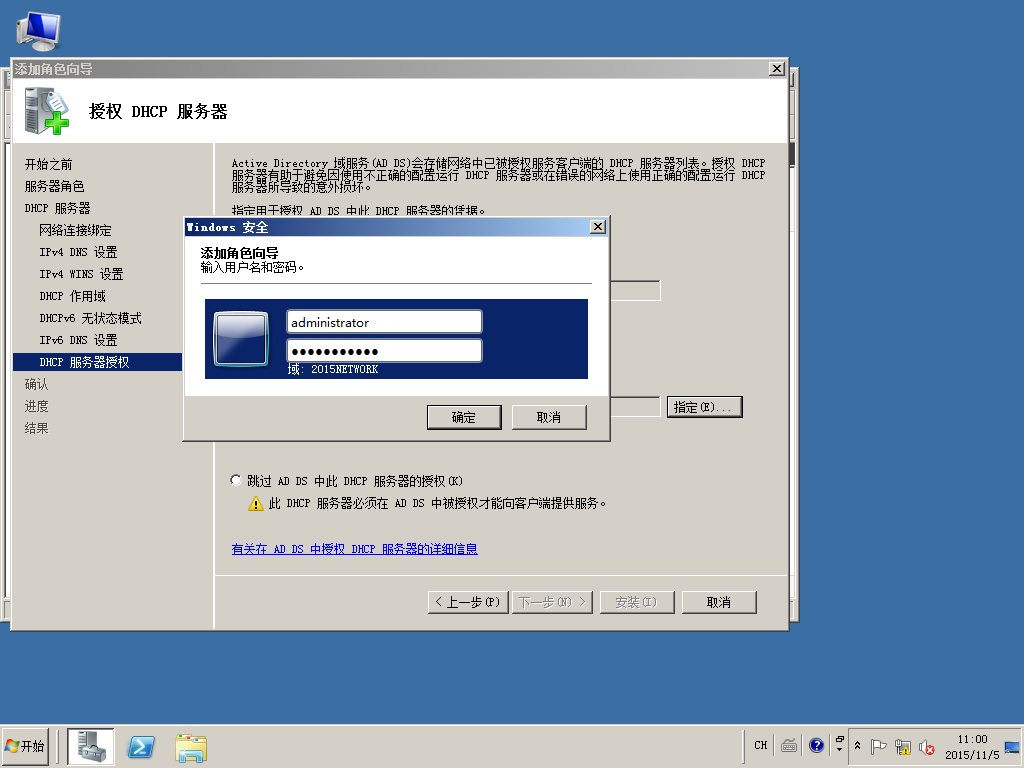Select 跳过 AD DS 中此 DHCP 服务器的授权 radio button
The width and height of the screenshot is (1024, 768).
(236, 480)
